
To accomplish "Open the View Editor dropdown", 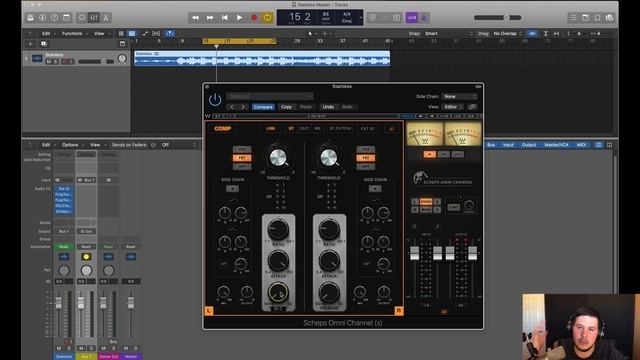I will click(x=453, y=107).
